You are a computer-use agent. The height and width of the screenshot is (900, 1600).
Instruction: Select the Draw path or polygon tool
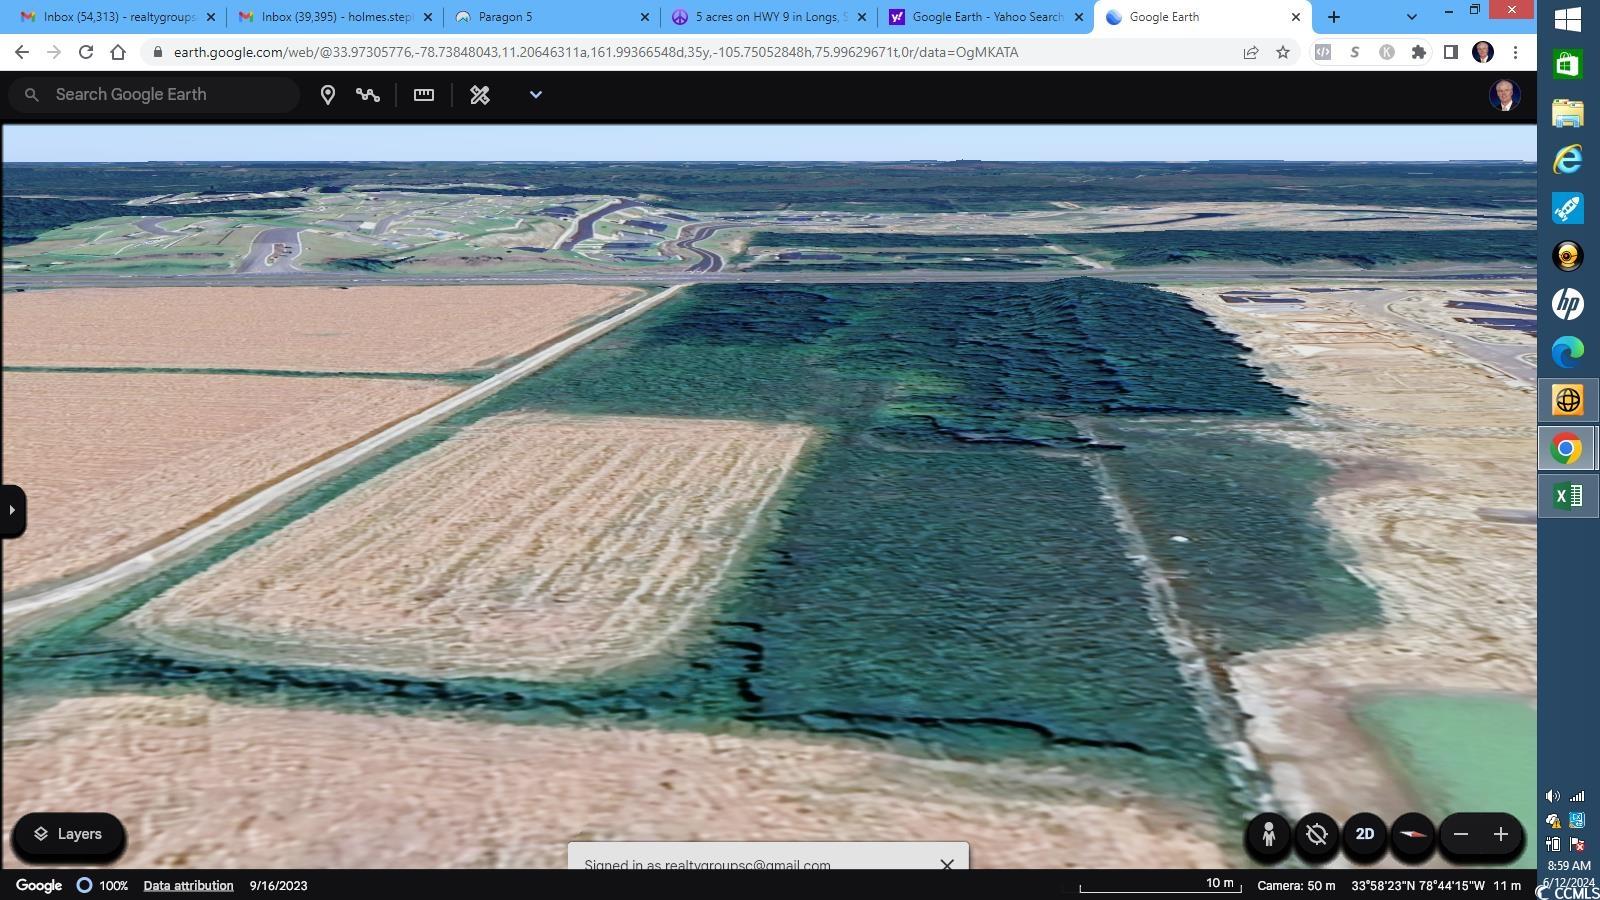(368, 95)
